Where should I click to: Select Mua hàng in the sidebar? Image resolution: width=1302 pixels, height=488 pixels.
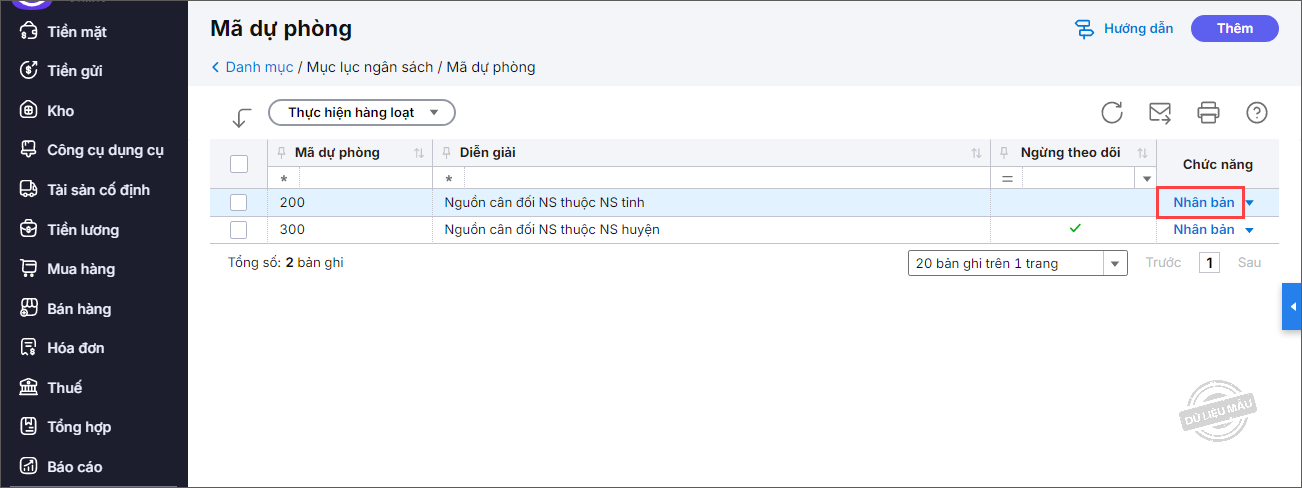pyautogui.click(x=80, y=269)
